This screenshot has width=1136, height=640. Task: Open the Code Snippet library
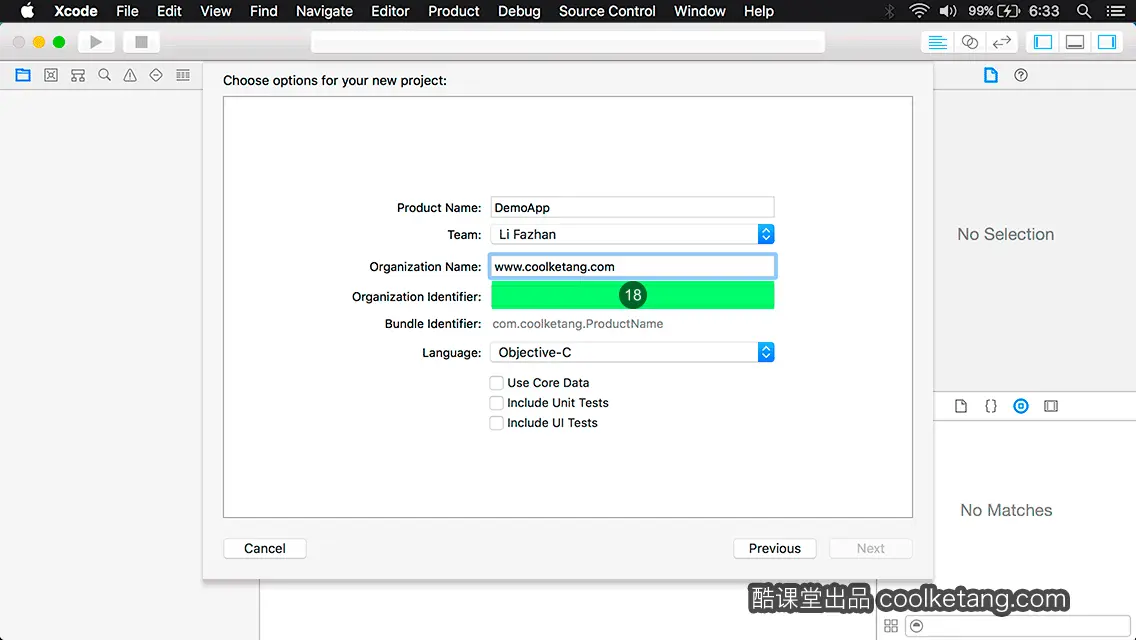tap(990, 406)
